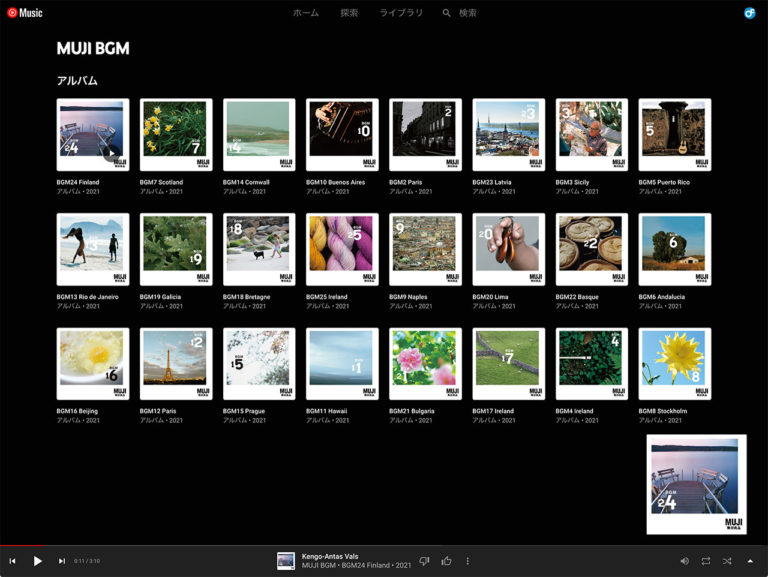Dislike the song Kengo-Antas Vals
This screenshot has width=768, height=577.
click(424, 561)
